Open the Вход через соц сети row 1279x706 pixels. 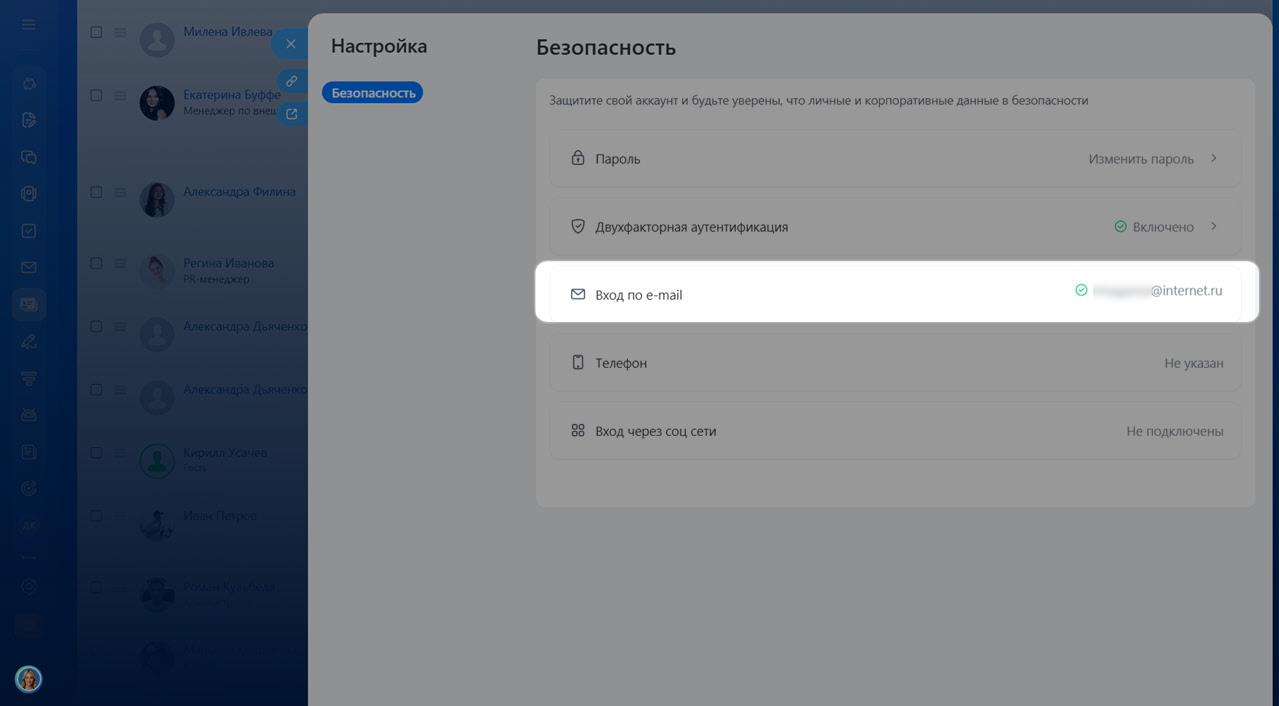[x=894, y=431]
